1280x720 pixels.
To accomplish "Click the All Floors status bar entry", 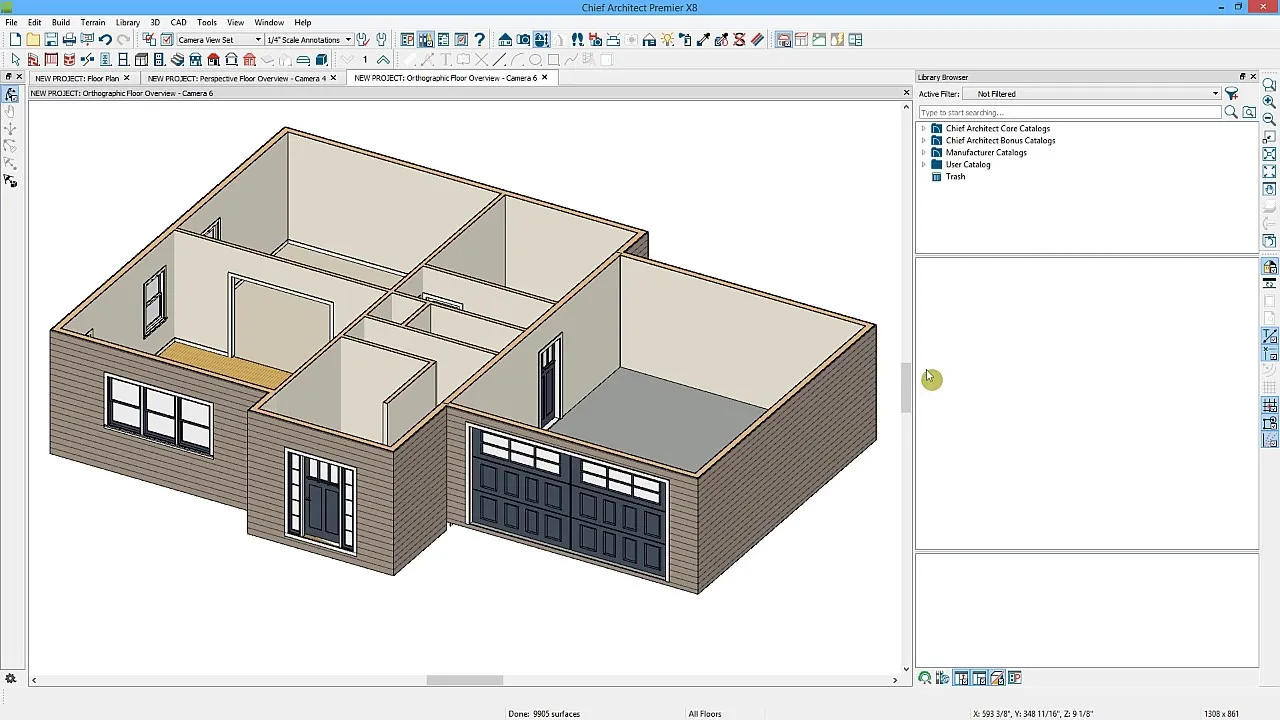I will coord(705,714).
